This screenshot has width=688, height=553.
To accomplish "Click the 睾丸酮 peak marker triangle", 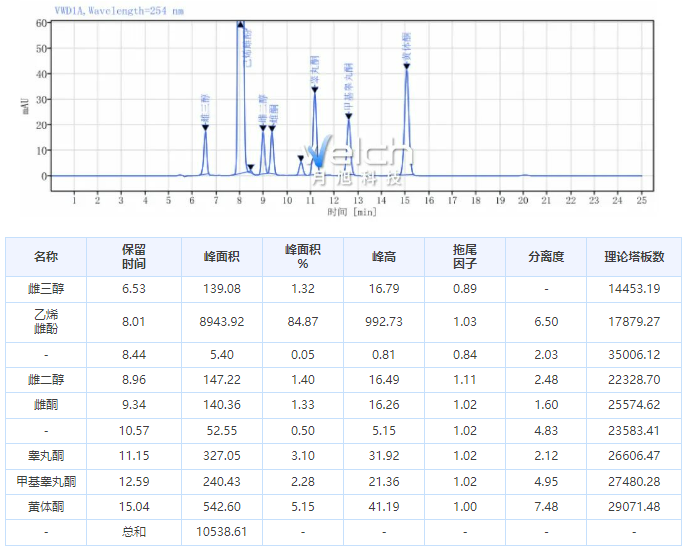I will [314, 90].
